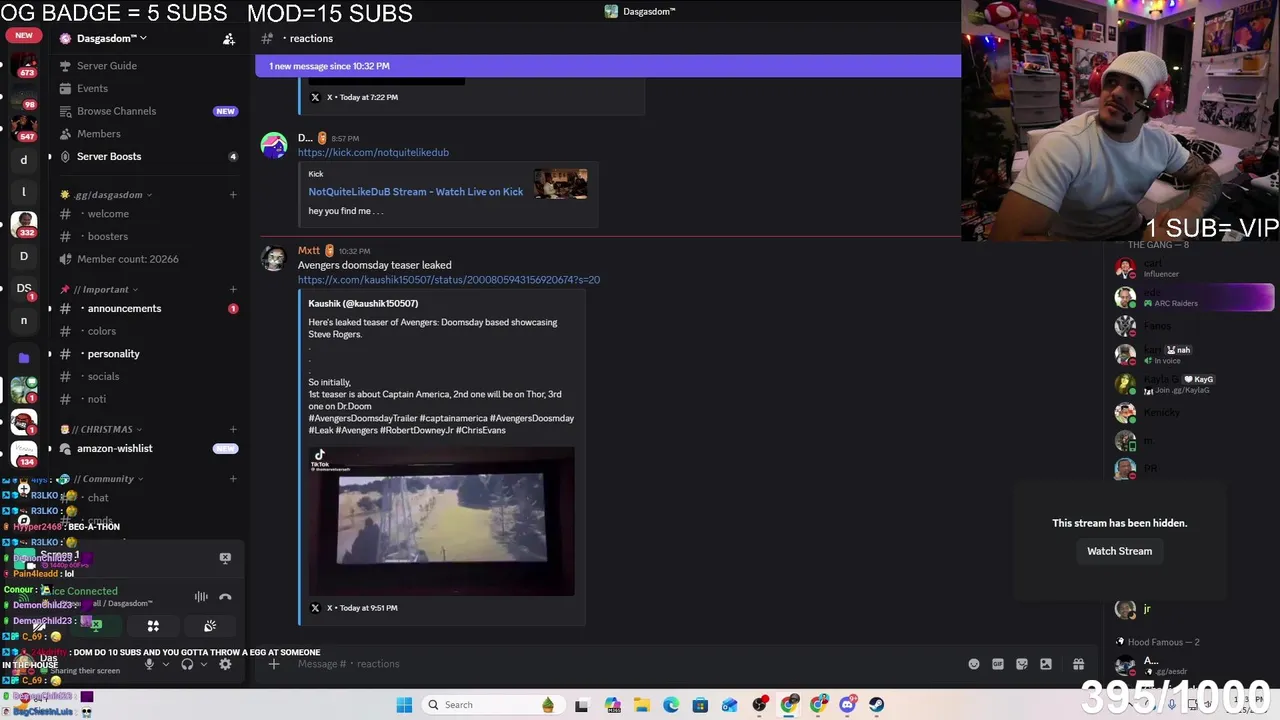Click Watch Stream on hidden stream panel

[1119, 551]
